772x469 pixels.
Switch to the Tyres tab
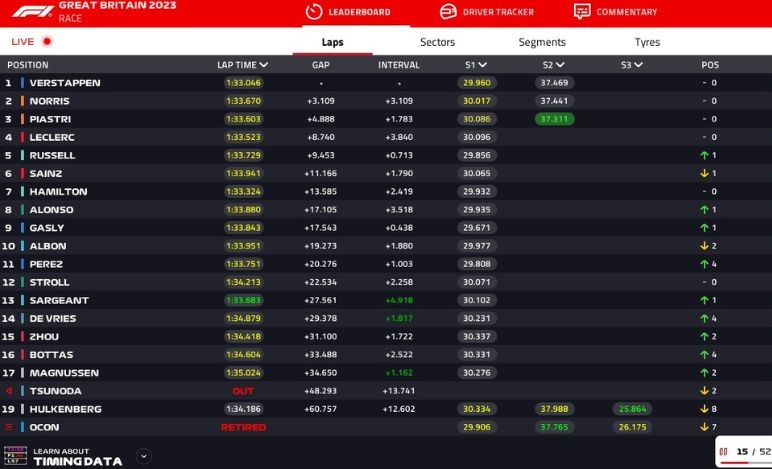tap(647, 42)
